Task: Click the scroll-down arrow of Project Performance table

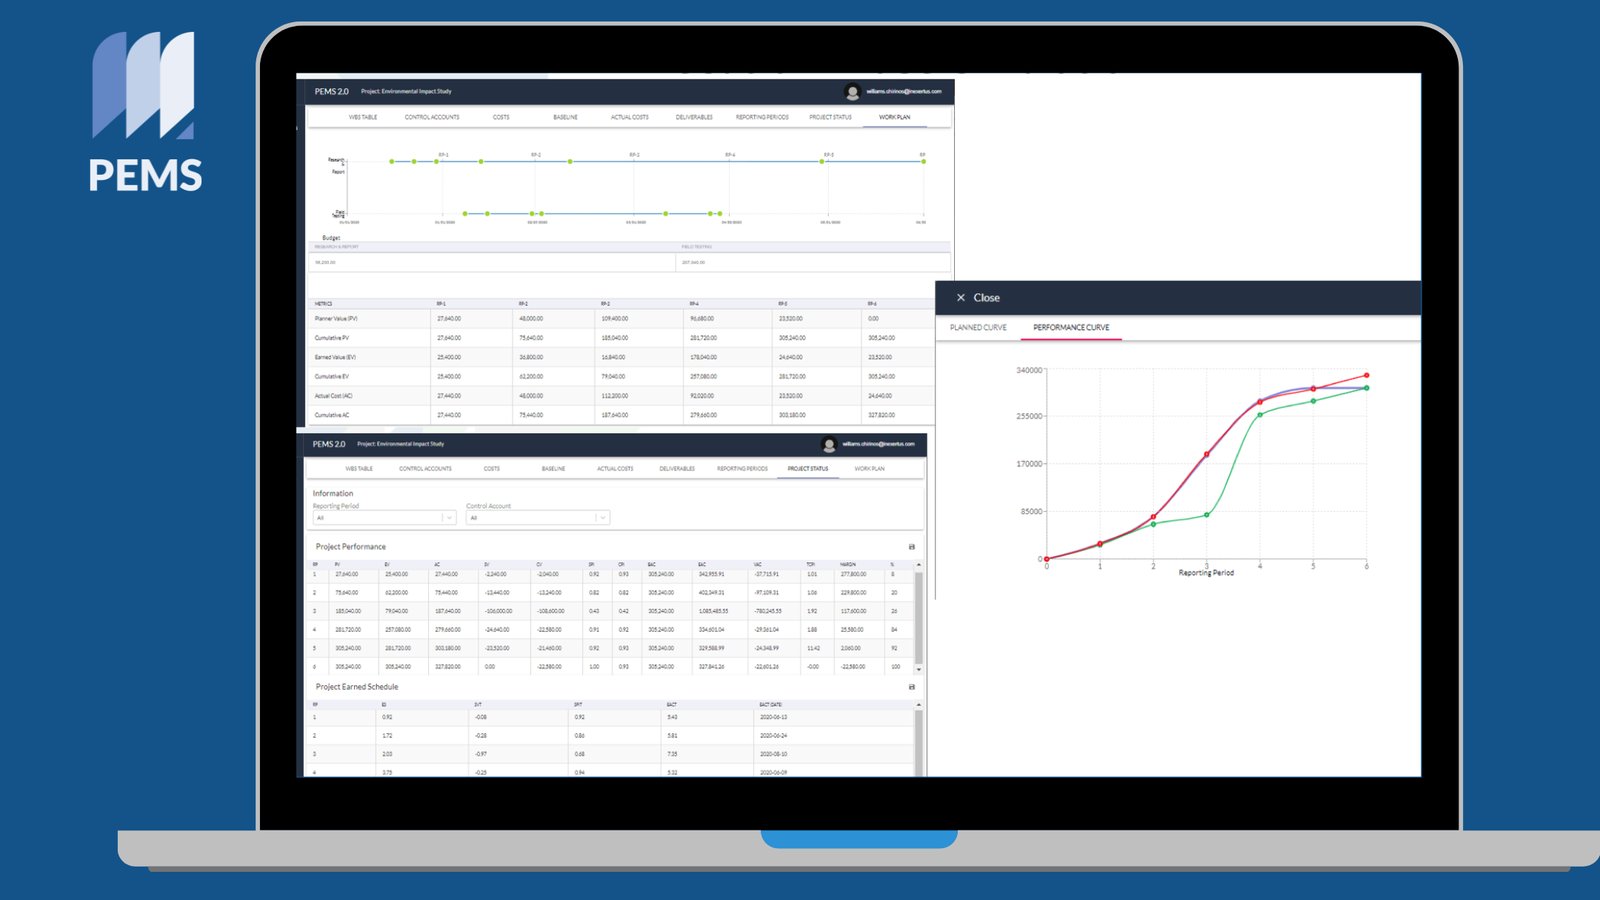Action: click(919, 670)
